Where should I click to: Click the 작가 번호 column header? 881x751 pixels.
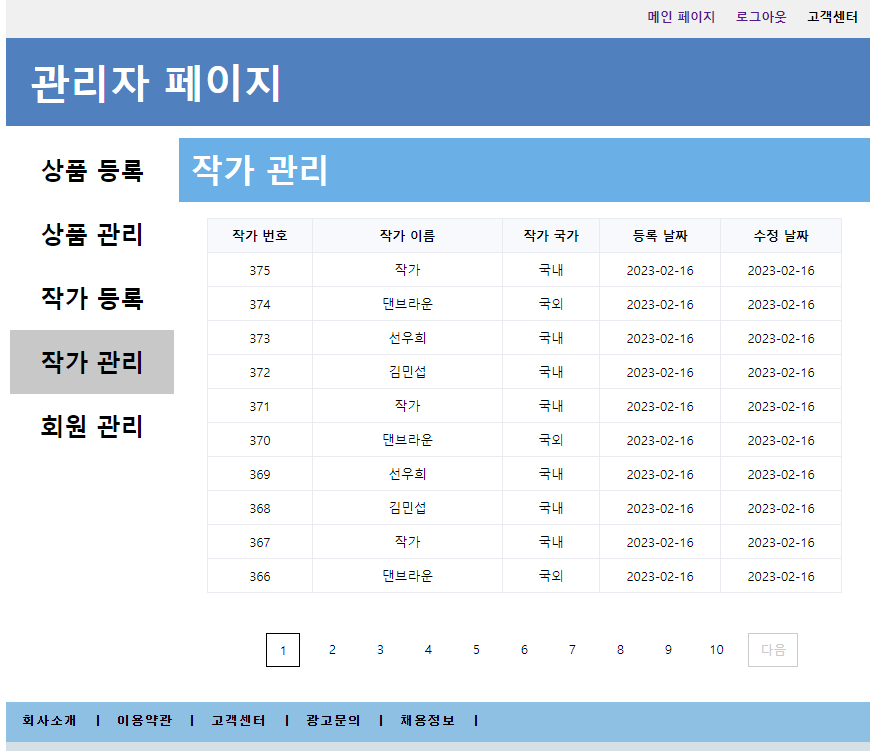tap(260, 236)
